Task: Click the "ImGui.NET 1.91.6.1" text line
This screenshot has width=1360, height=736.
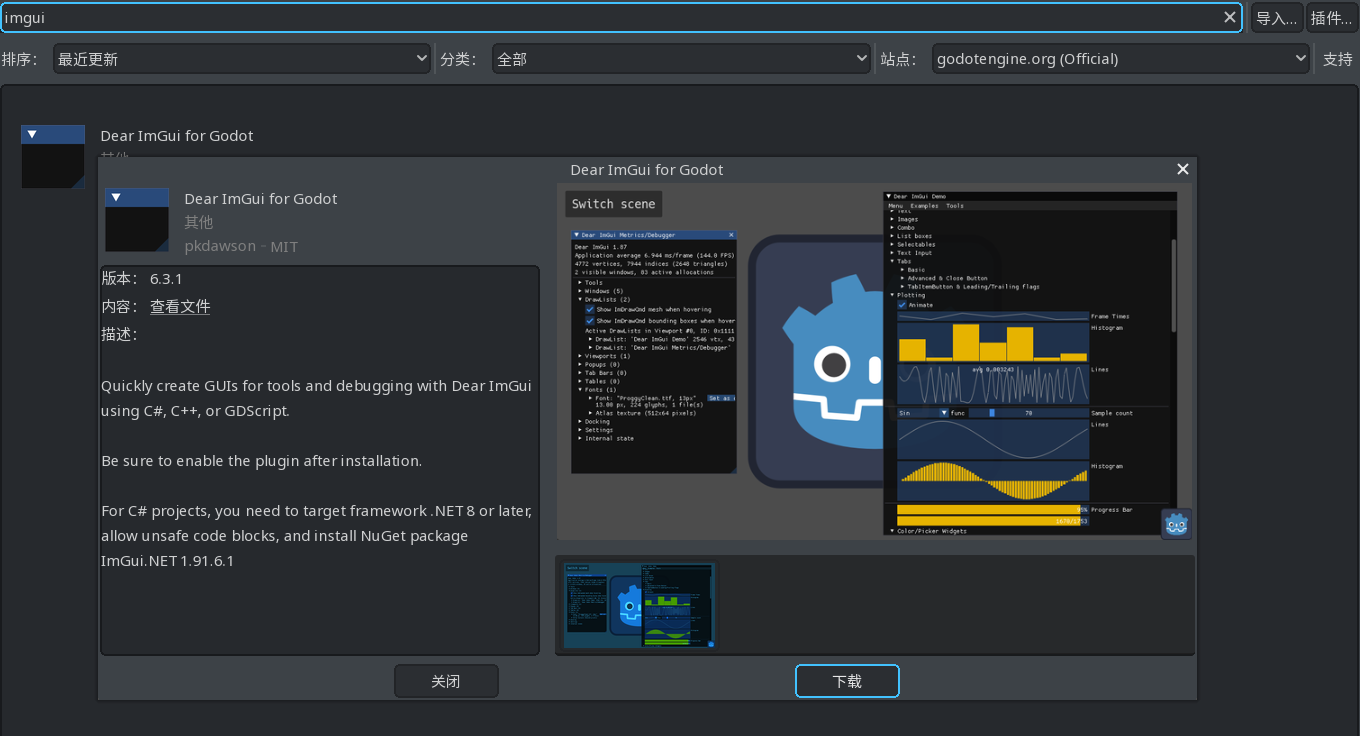Action: tap(167, 561)
